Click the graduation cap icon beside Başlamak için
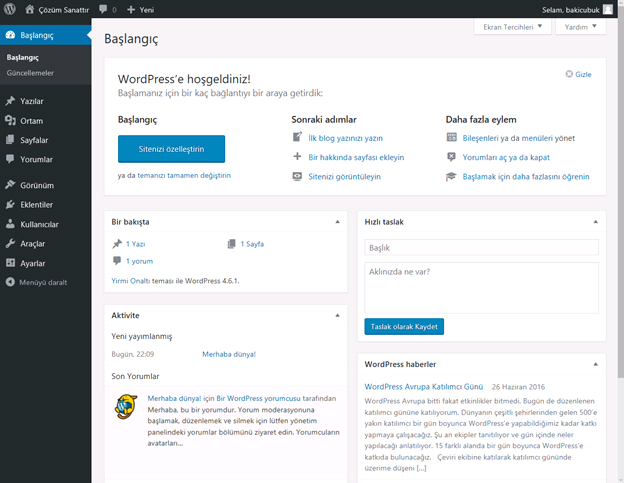The image size is (624, 483). 451,176
